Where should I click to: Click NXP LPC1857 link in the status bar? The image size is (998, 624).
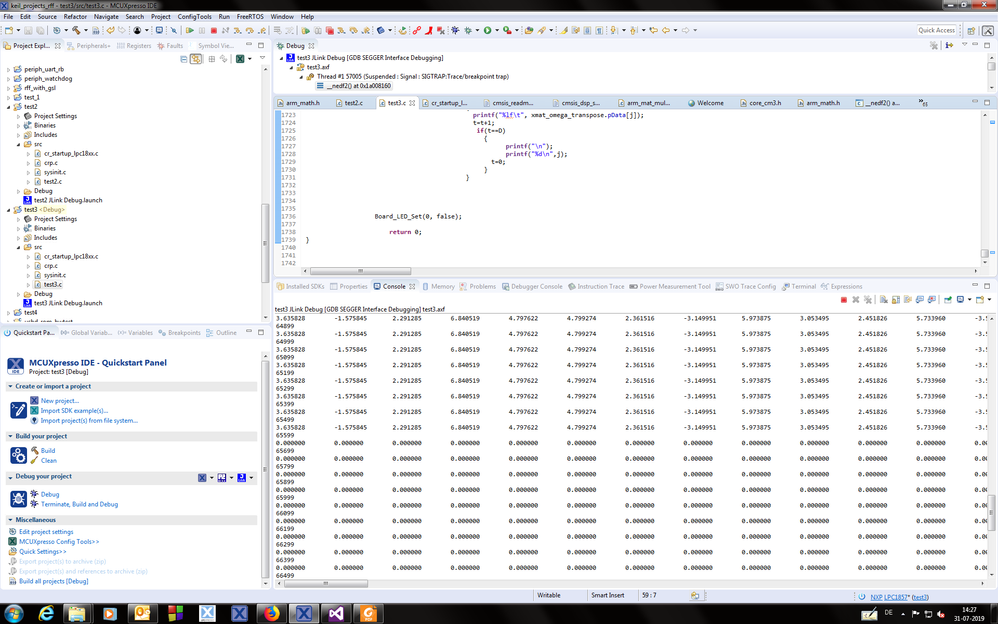point(889,597)
